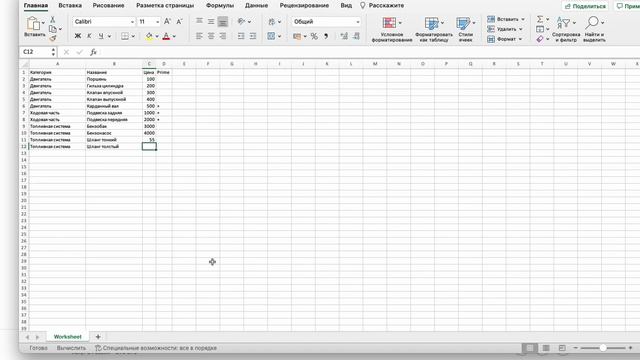This screenshot has width=640, height=360.
Task: Open number format Общий dropdown
Action: [x=358, y=22]
